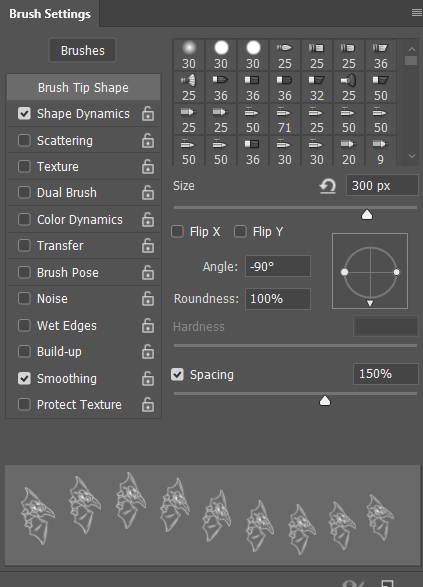Click the lock icon next to Smoothing
The height and width of the screenshot is (587, 423).
pos(148,379)
